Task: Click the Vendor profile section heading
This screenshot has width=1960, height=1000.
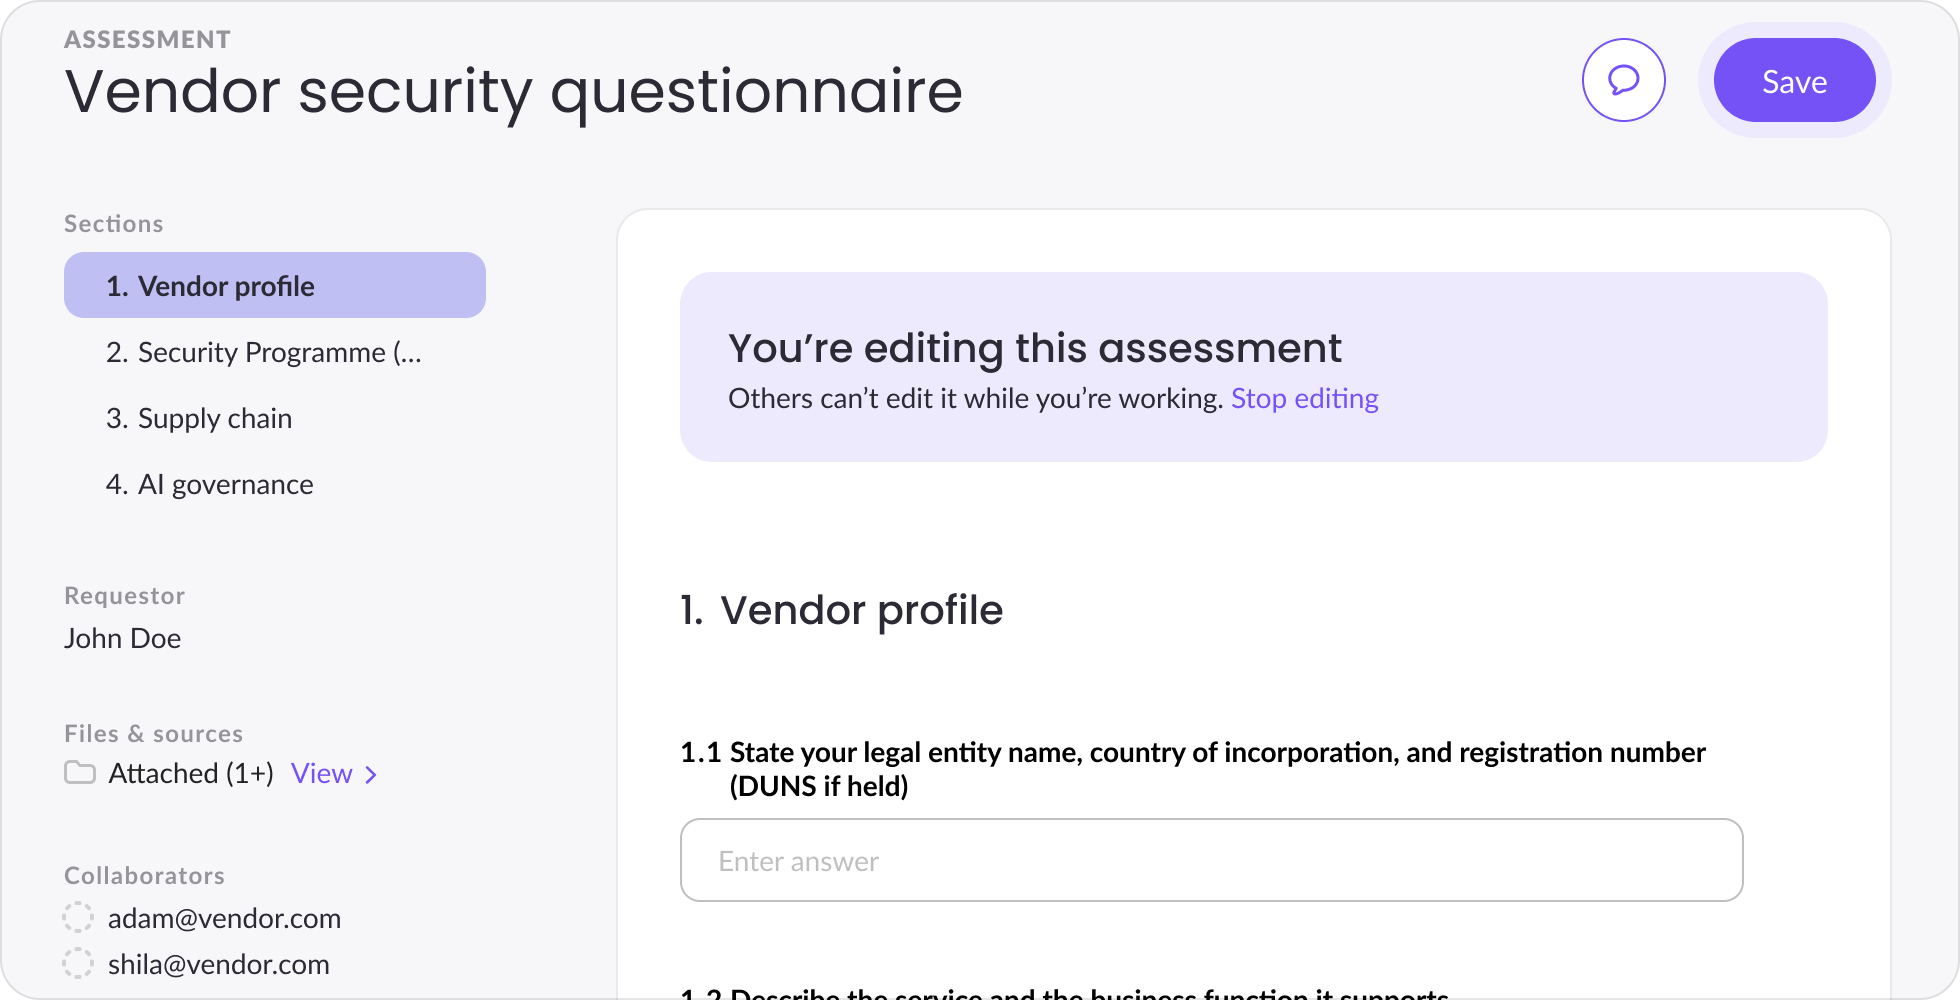Action: click(842, 610)
